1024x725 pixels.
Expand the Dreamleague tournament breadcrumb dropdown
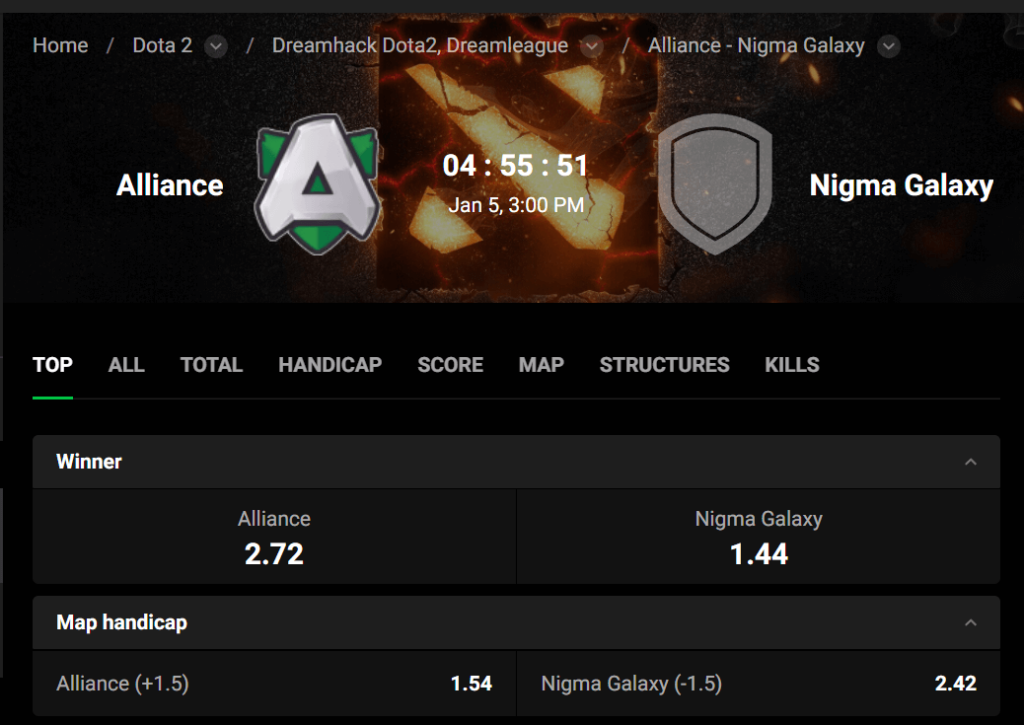coord(592,46)
